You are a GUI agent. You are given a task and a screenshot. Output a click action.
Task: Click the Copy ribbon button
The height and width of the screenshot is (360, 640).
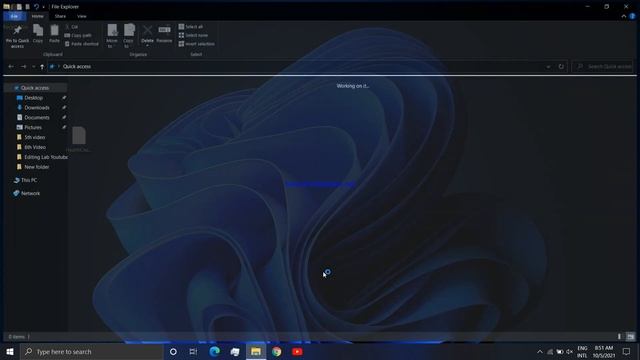click(38, 34)
